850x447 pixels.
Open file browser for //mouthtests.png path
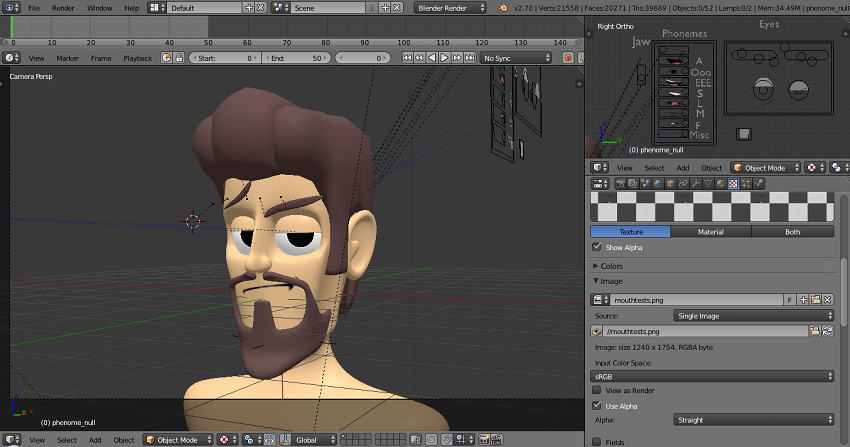coord(814,331)
